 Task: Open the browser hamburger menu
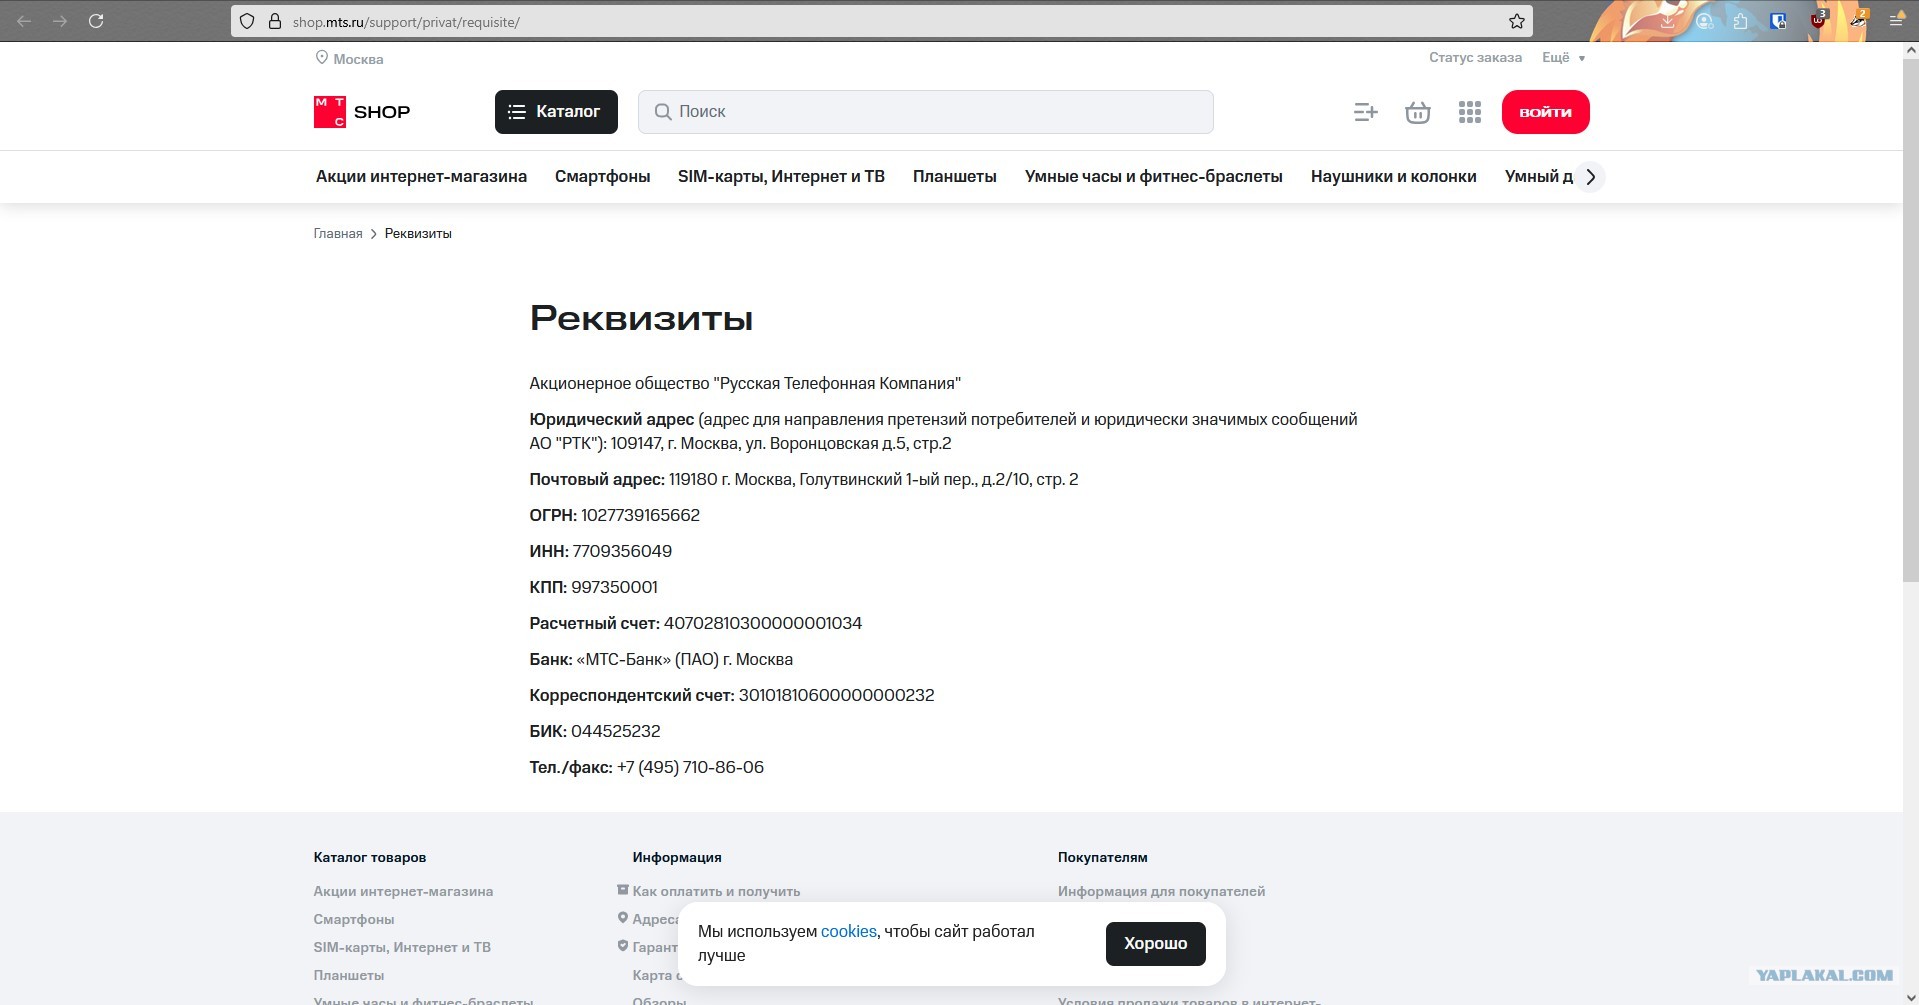pyautogui.click(x=1896, y=21)
